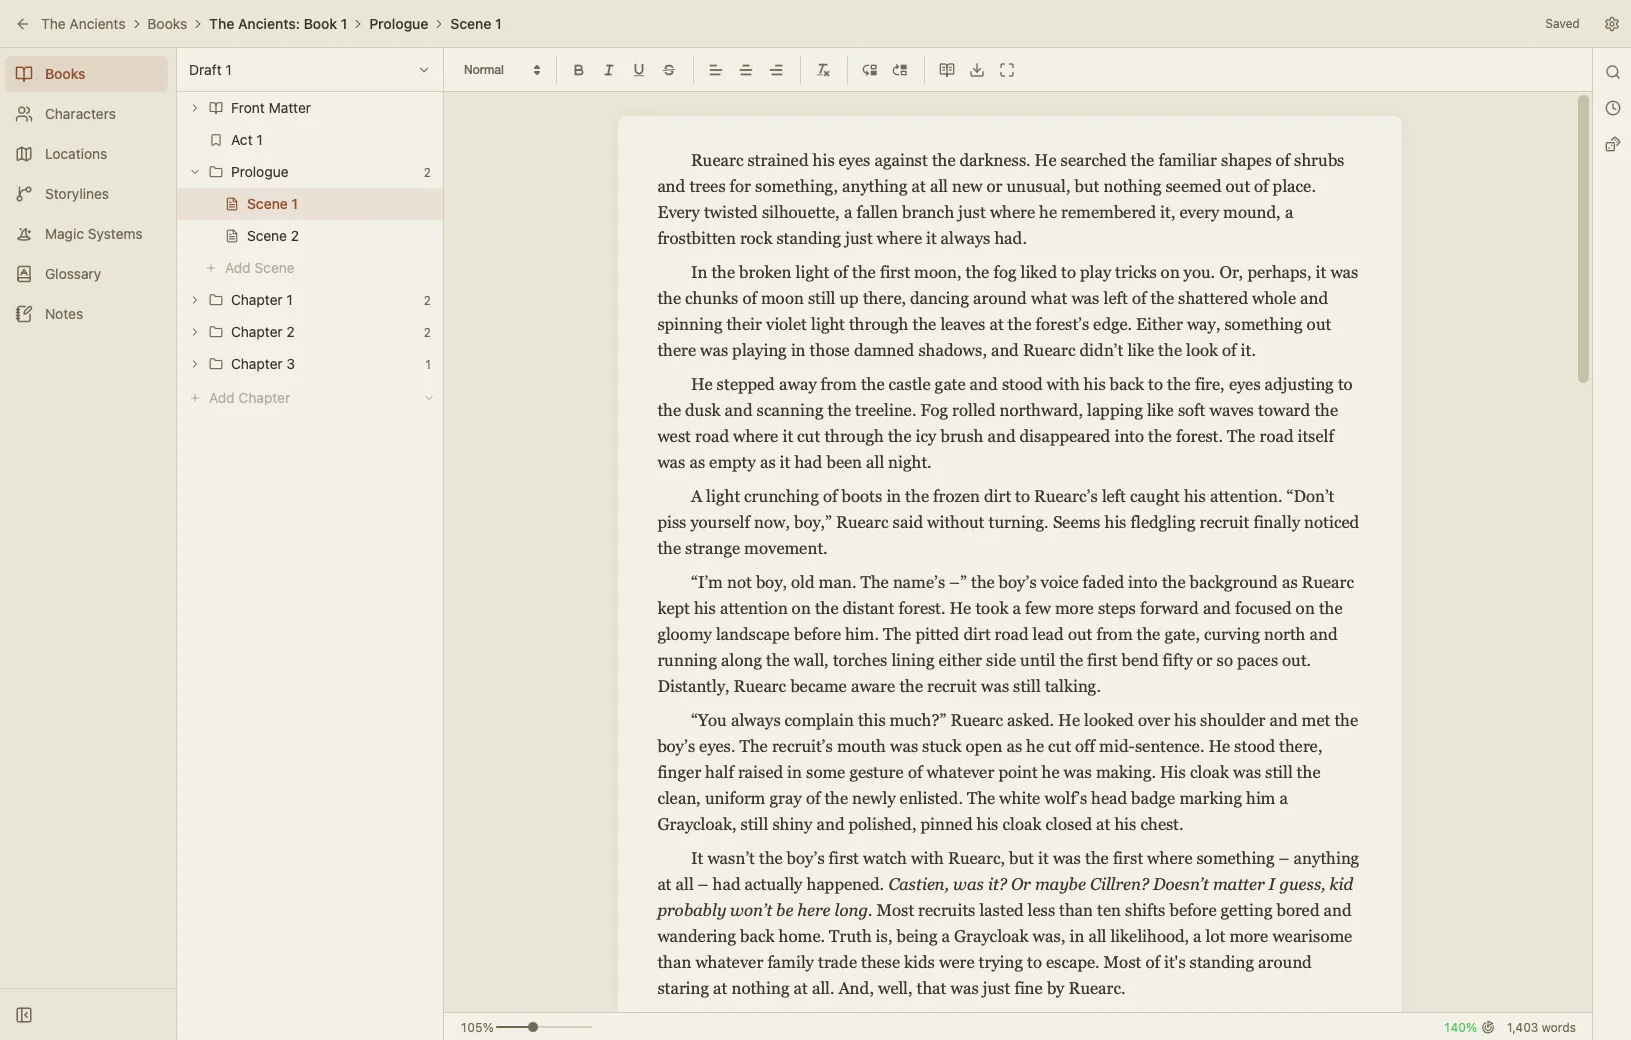Click the Chapter 1 folder icon
1631x1040 pixels.
[215, 300]
